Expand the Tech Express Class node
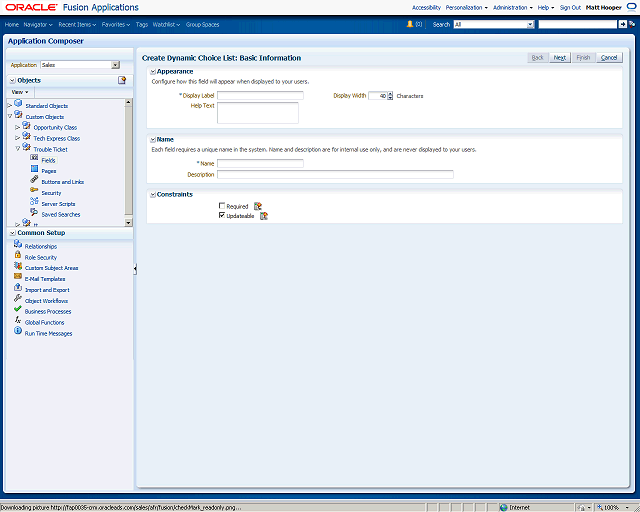640x512 pixels. click(18, 138)
